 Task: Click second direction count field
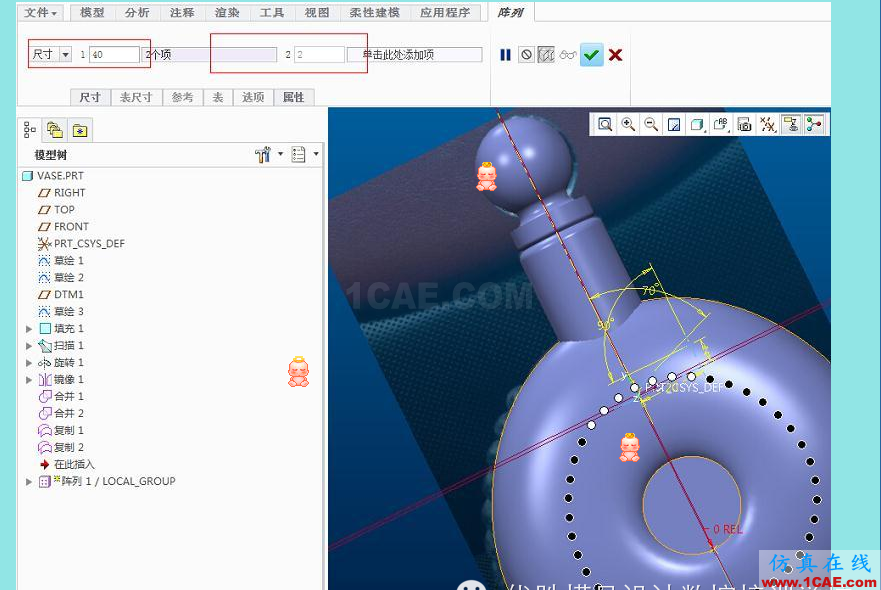point(319,55)
